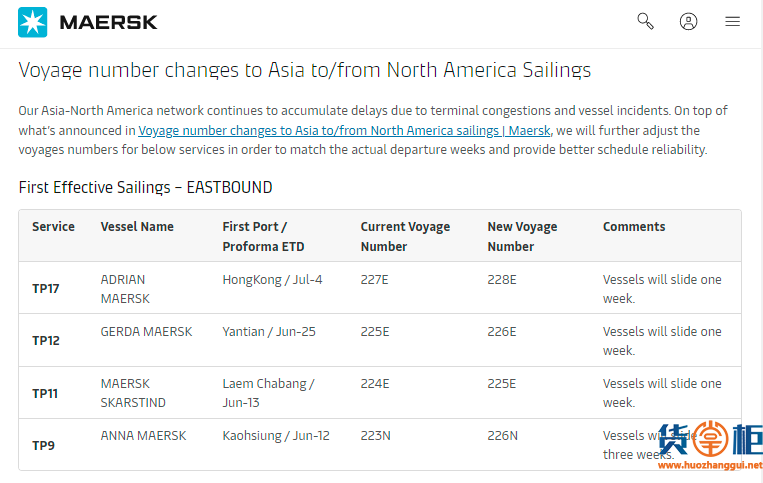This screenshot has width=763, height=483.
Task: Select the TP12 service cell
Action: pyautogui.click(x=46, y=340)
